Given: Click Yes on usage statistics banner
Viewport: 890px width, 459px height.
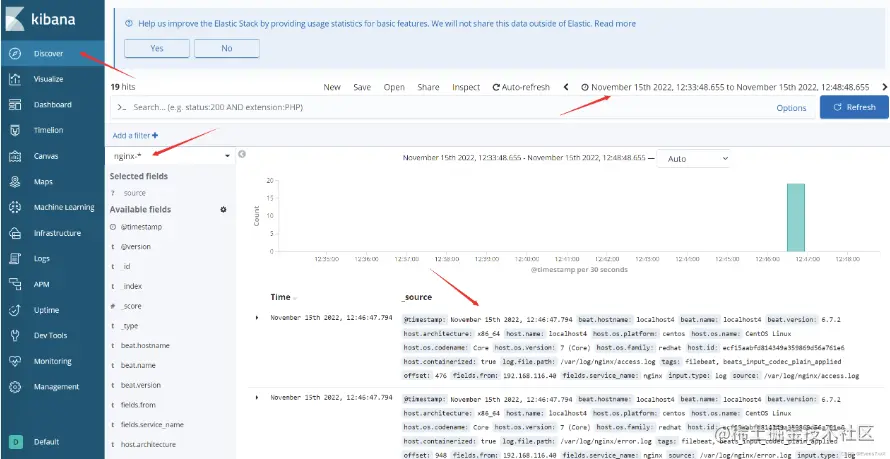Looking at the screenshot, I should coord(157,48).
